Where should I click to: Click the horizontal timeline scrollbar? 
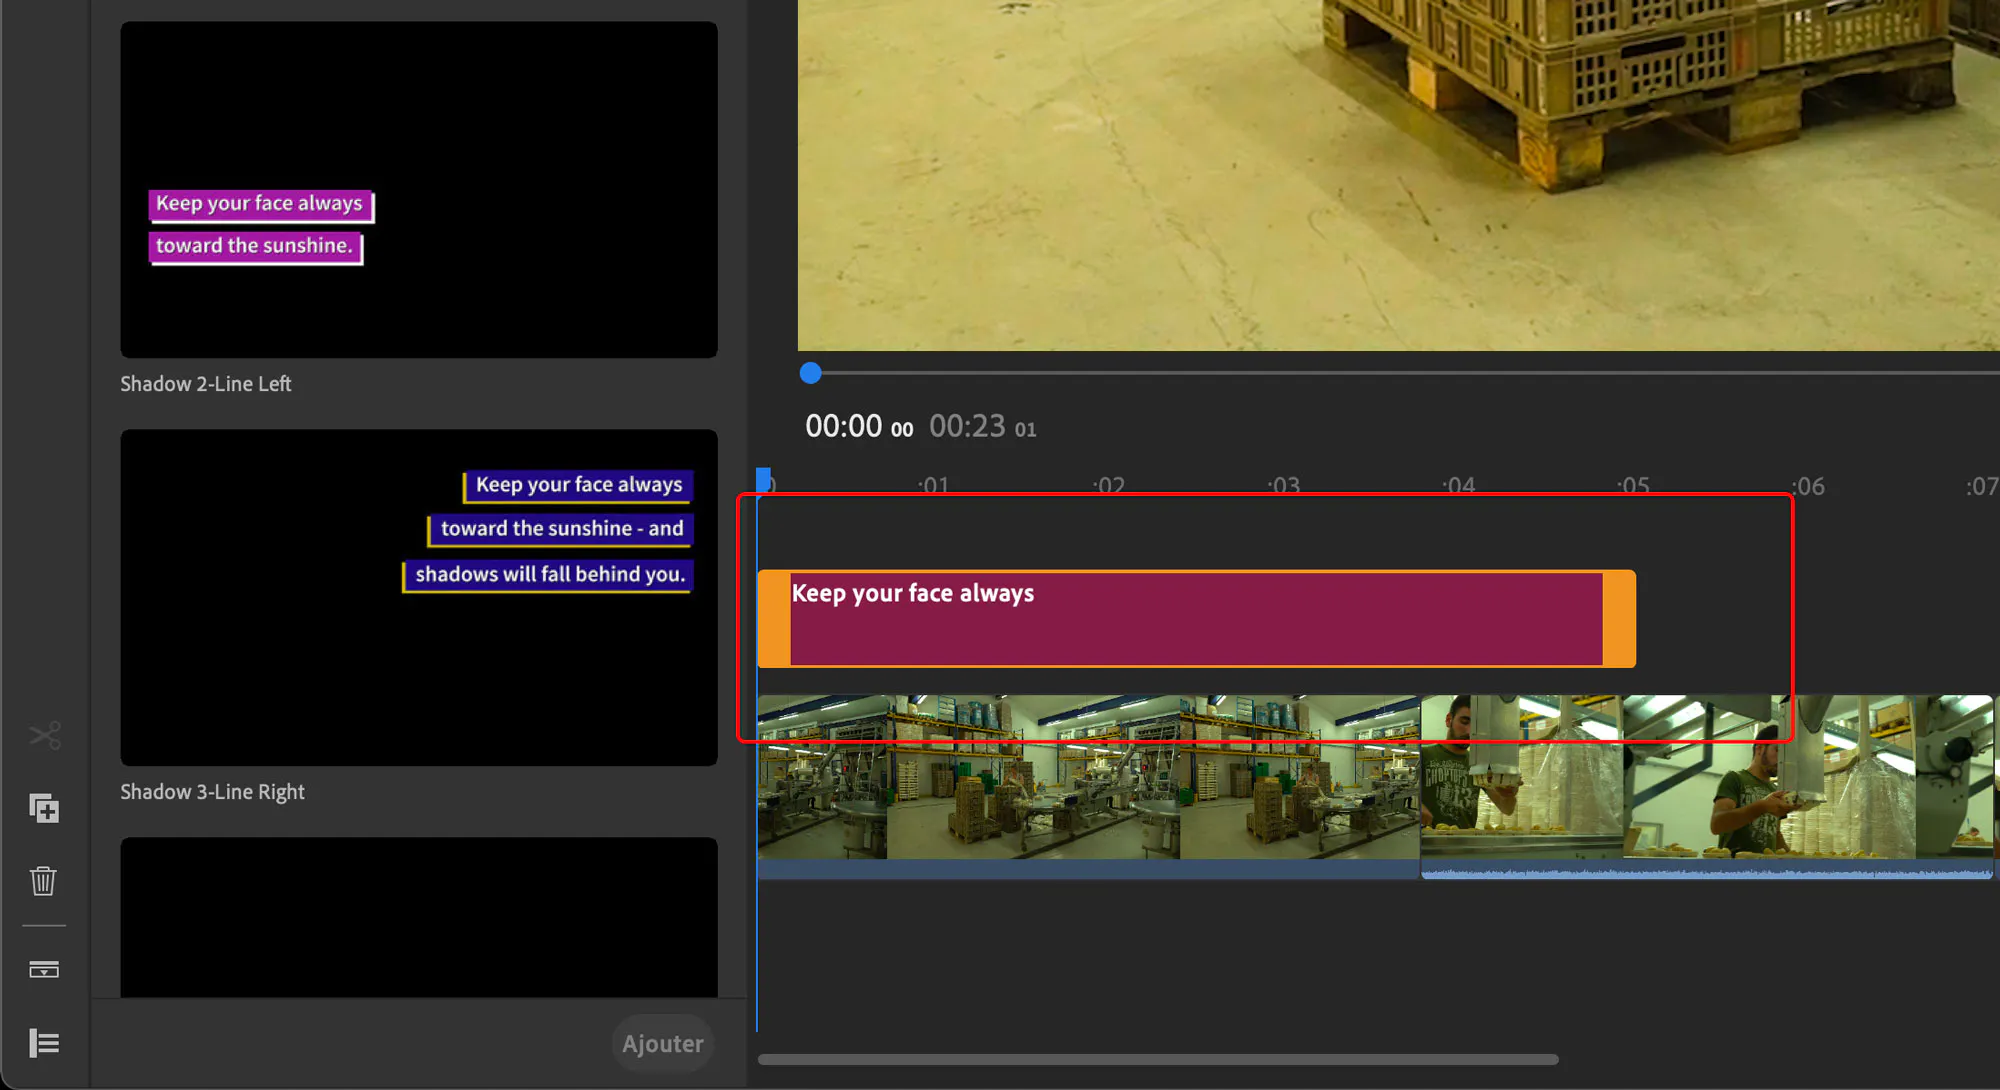coord(1157,1059)
